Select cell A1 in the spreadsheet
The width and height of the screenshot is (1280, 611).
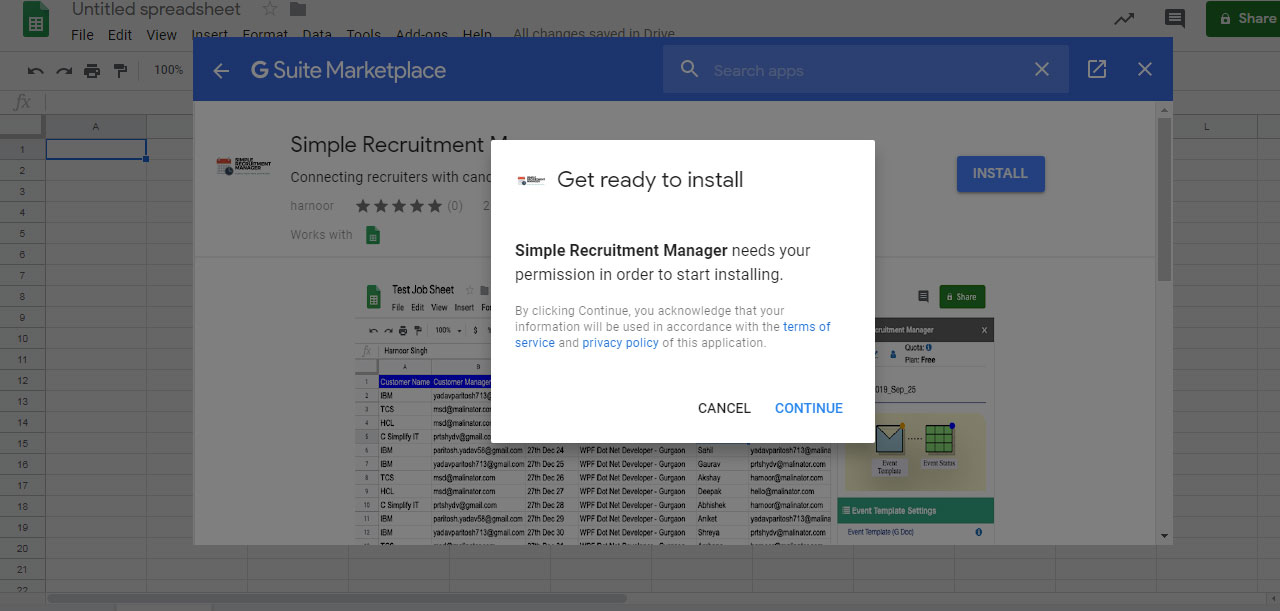(96, 149)
